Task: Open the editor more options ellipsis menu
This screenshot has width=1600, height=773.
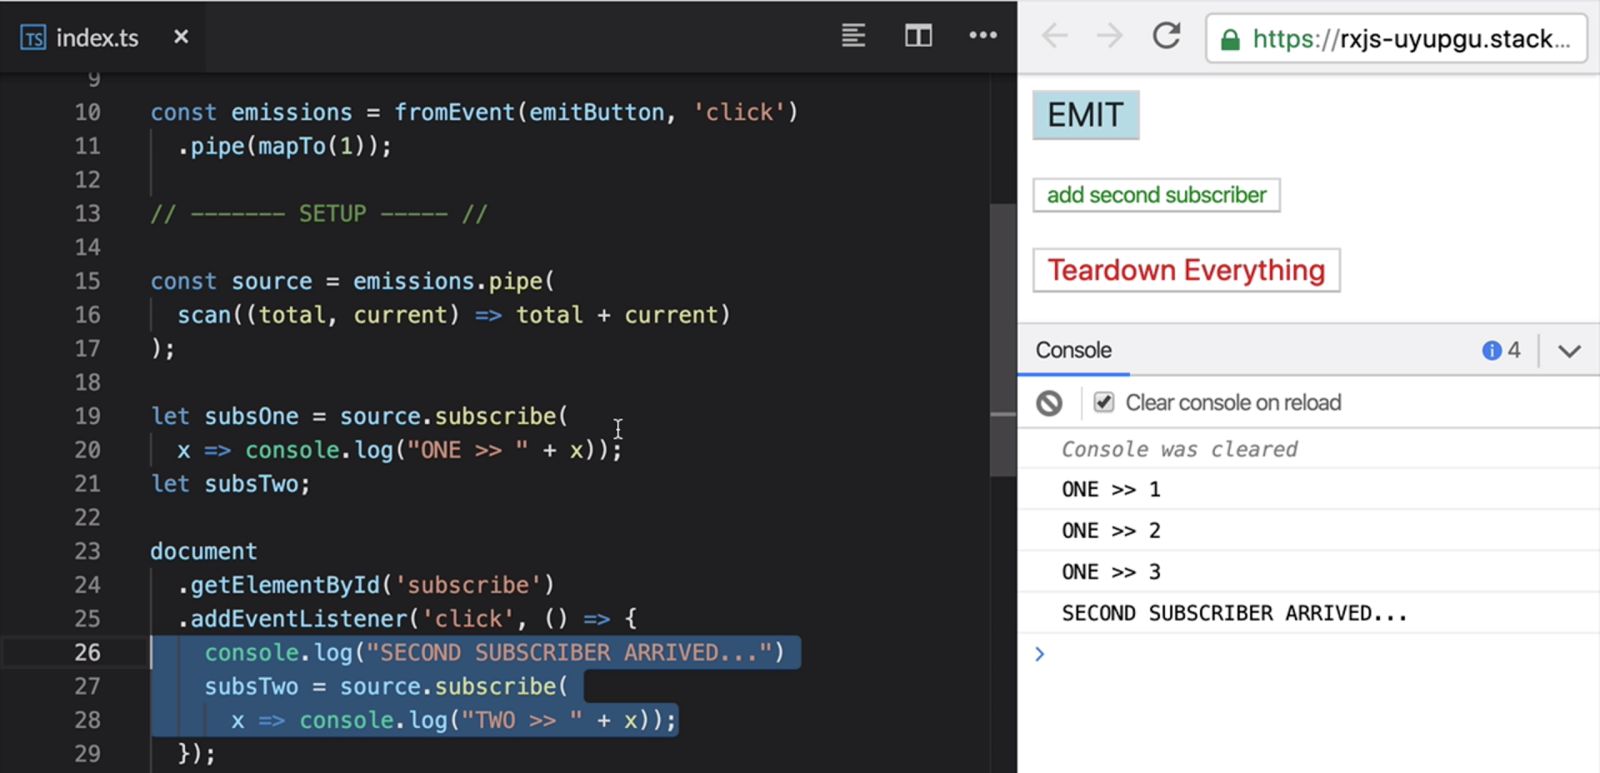Action: point(983,36)
